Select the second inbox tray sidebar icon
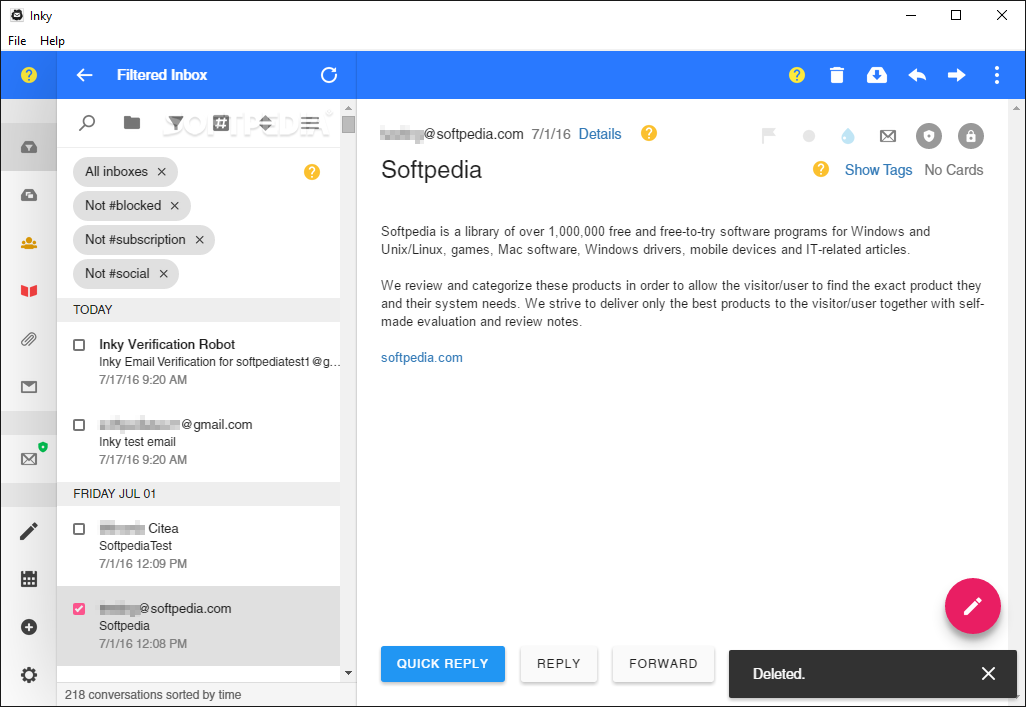This screenshot has height=707, width=1026. click(29, 195)
